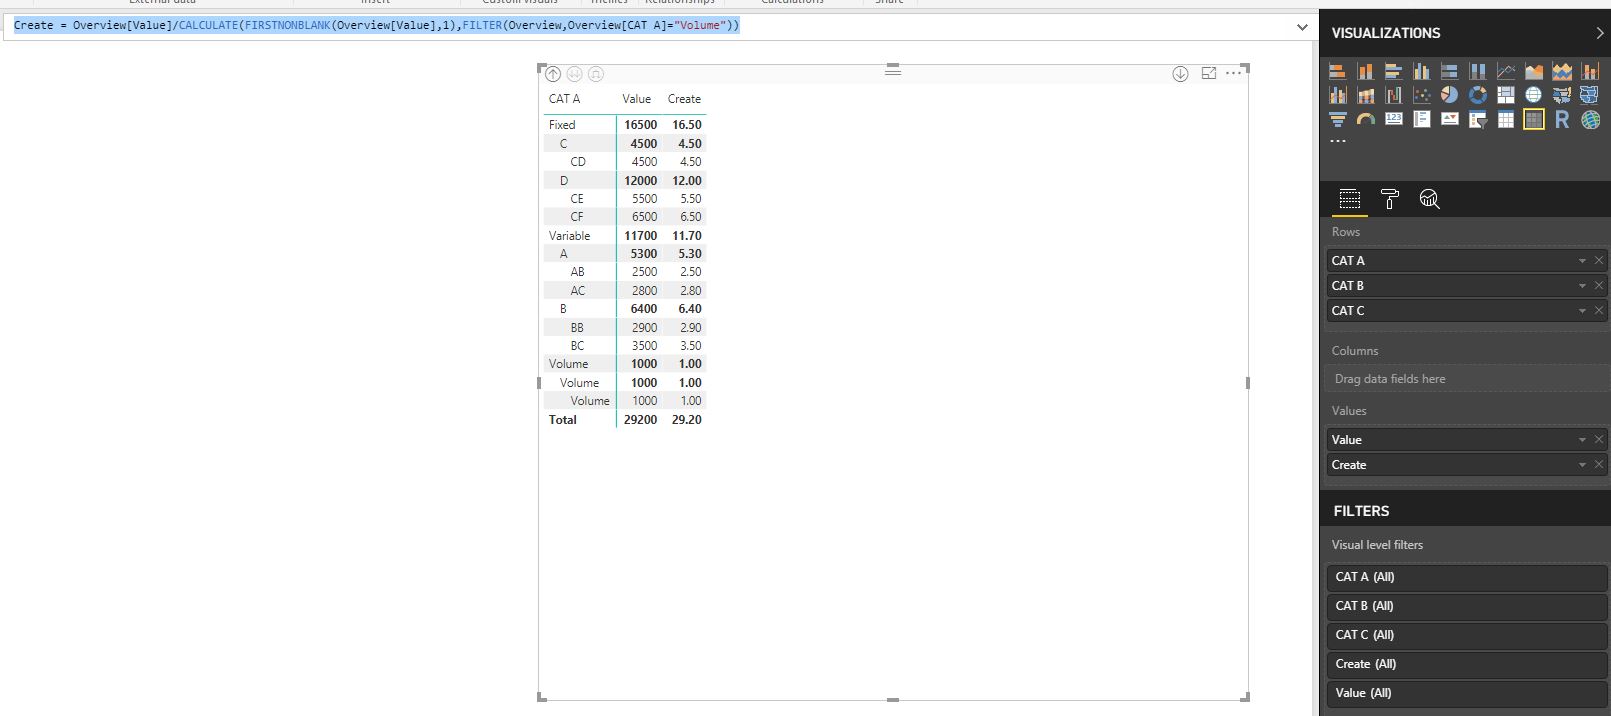Select the donut chart visual
This screenshot has height=716, width=1611.
[x=1478, y=95]
